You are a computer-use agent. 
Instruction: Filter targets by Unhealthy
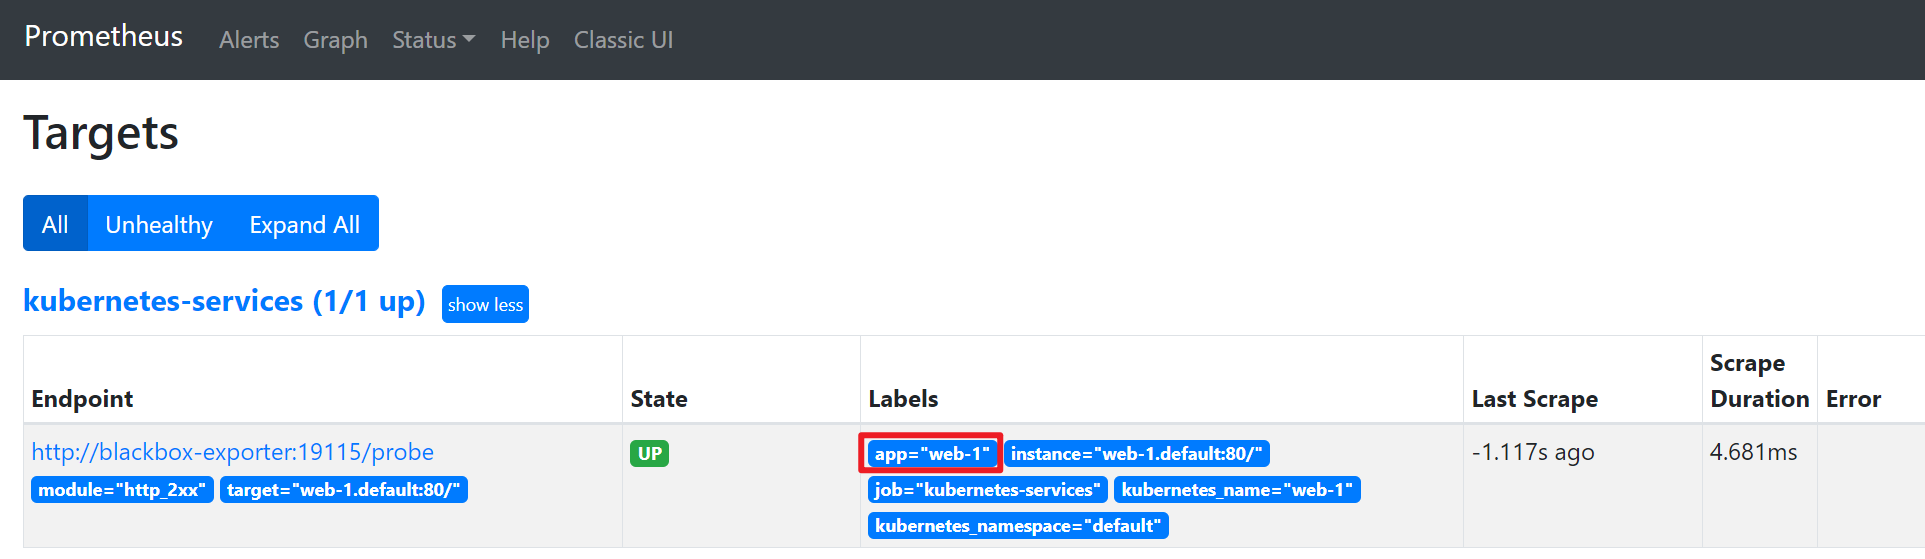click(159, 224)
